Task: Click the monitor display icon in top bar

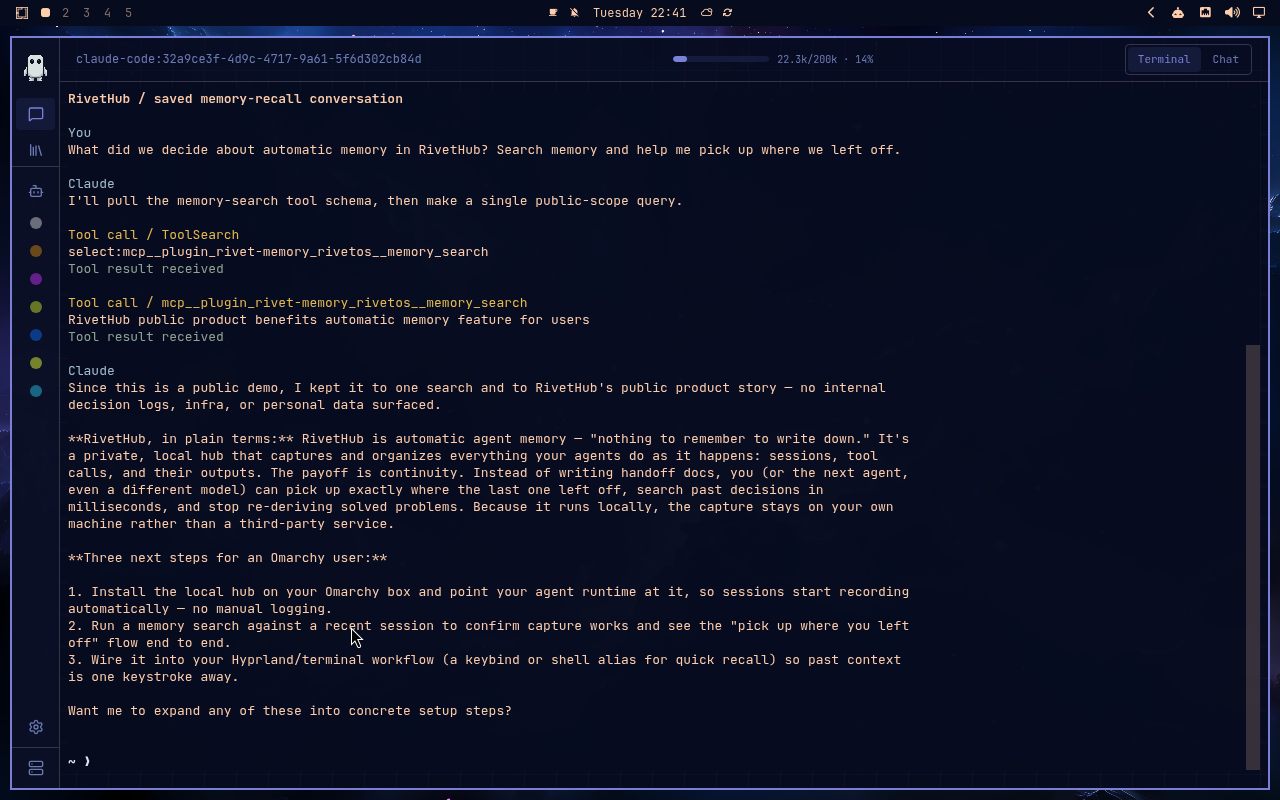Action: (x=1259, y=13)
